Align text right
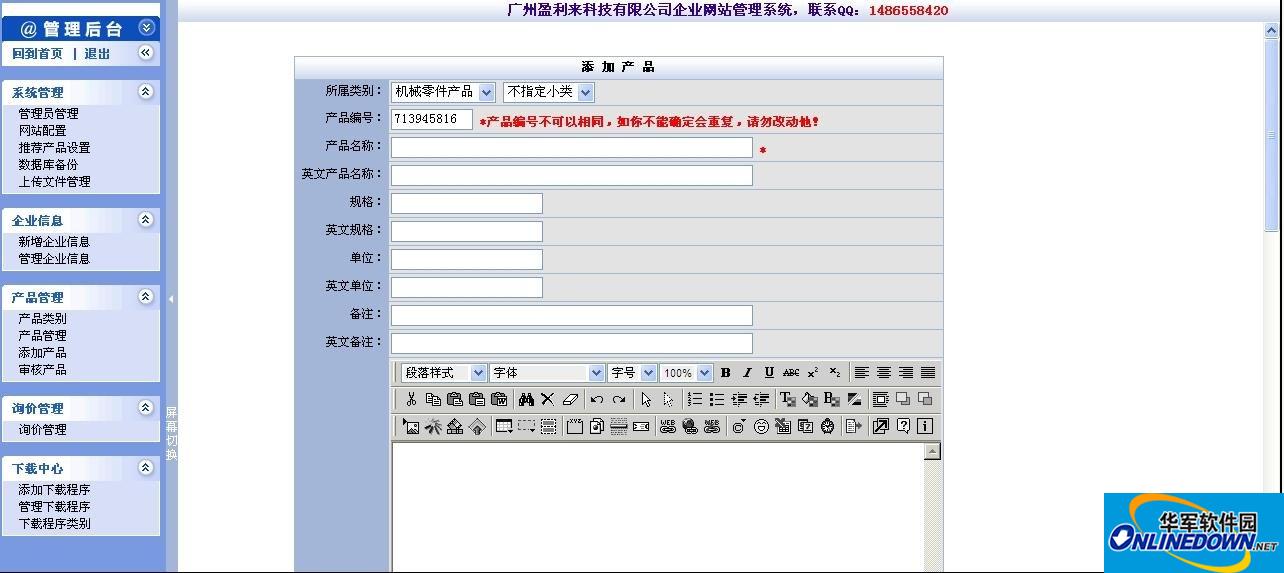Image resolution: width=1284 pixels, height=573 pixels. 906,373
